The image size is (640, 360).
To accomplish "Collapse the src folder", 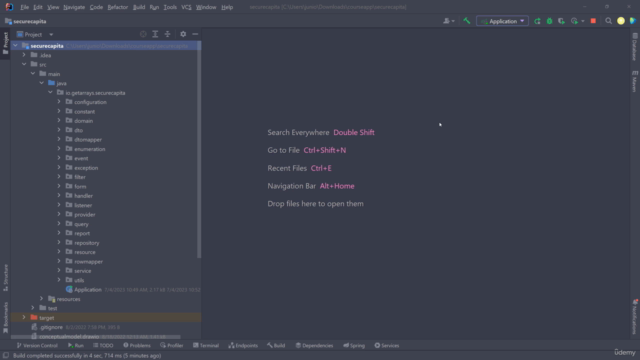I will point(24,64).
